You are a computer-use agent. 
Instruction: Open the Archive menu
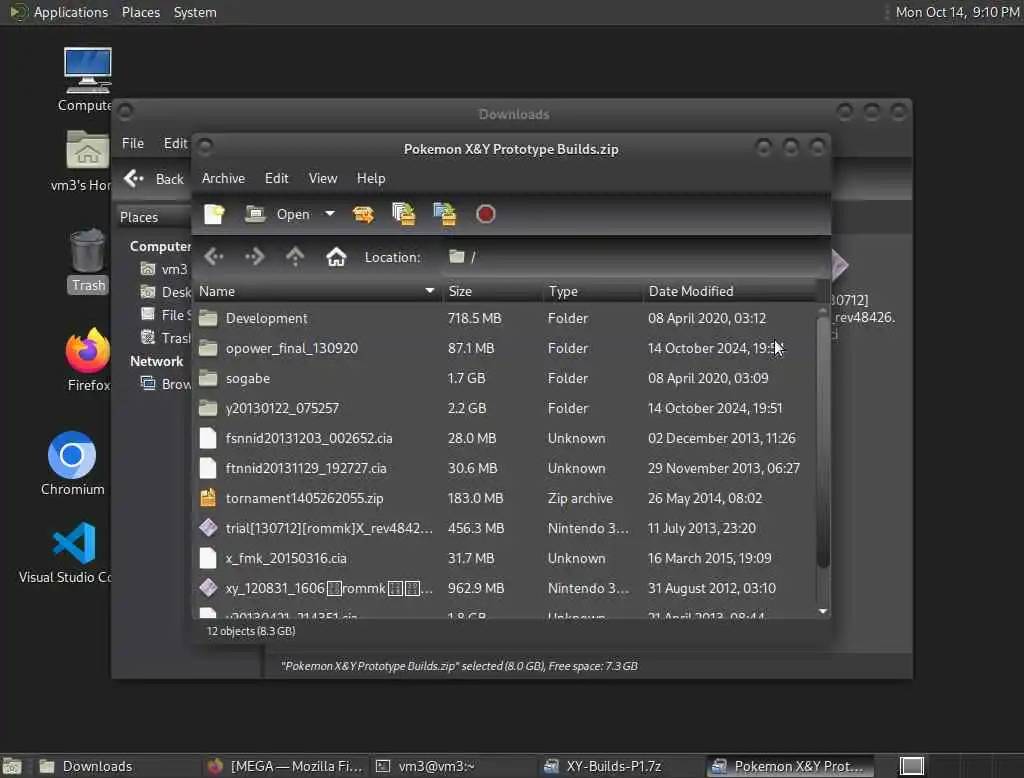click(223, 178)
